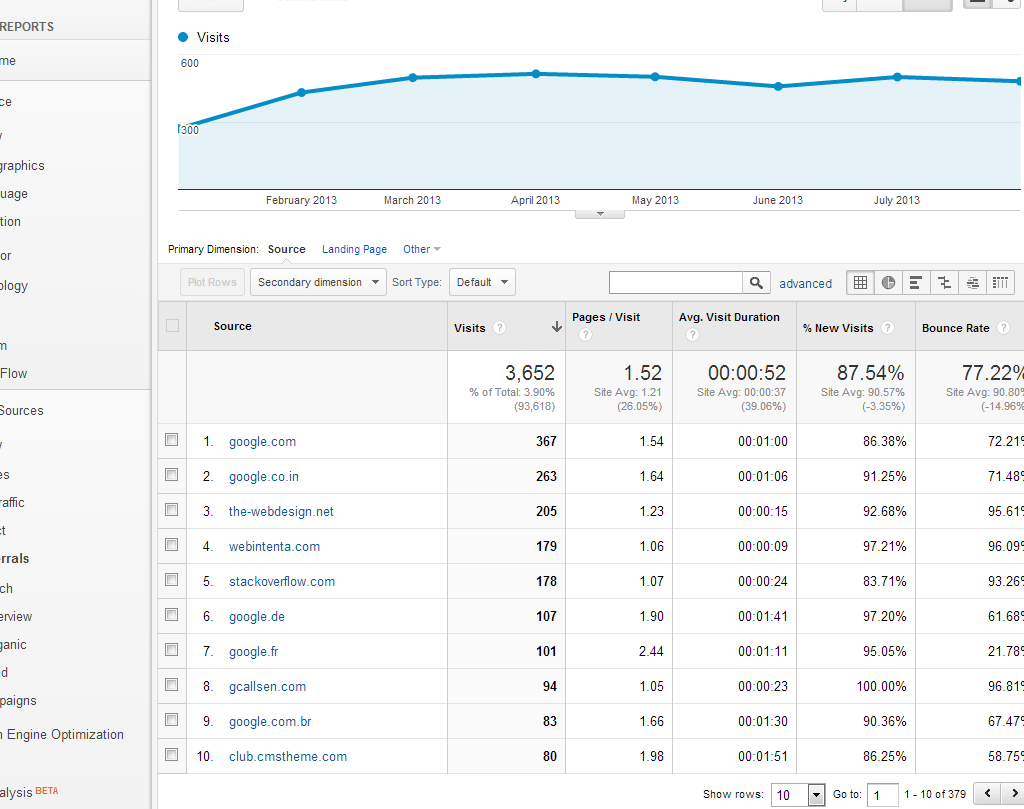This screenshot has height=809, width=1024.
Task: Switch to the pie chart percentage view
Action: (x=888, y=283)
